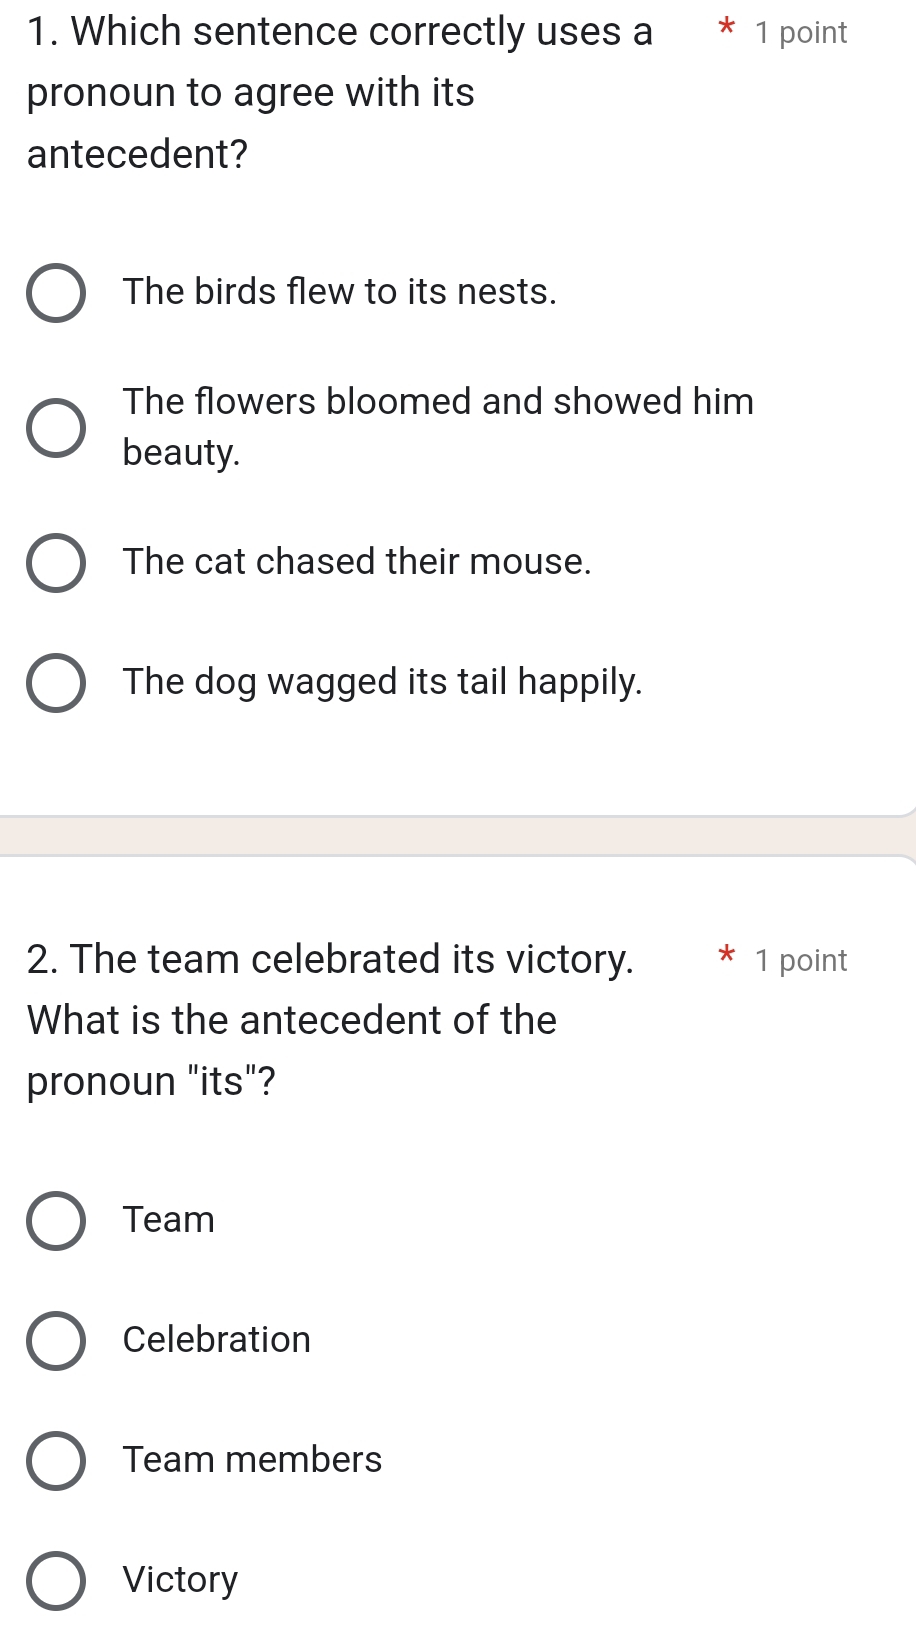Choose the 'Celebration' radio button

click(56, 1340)
